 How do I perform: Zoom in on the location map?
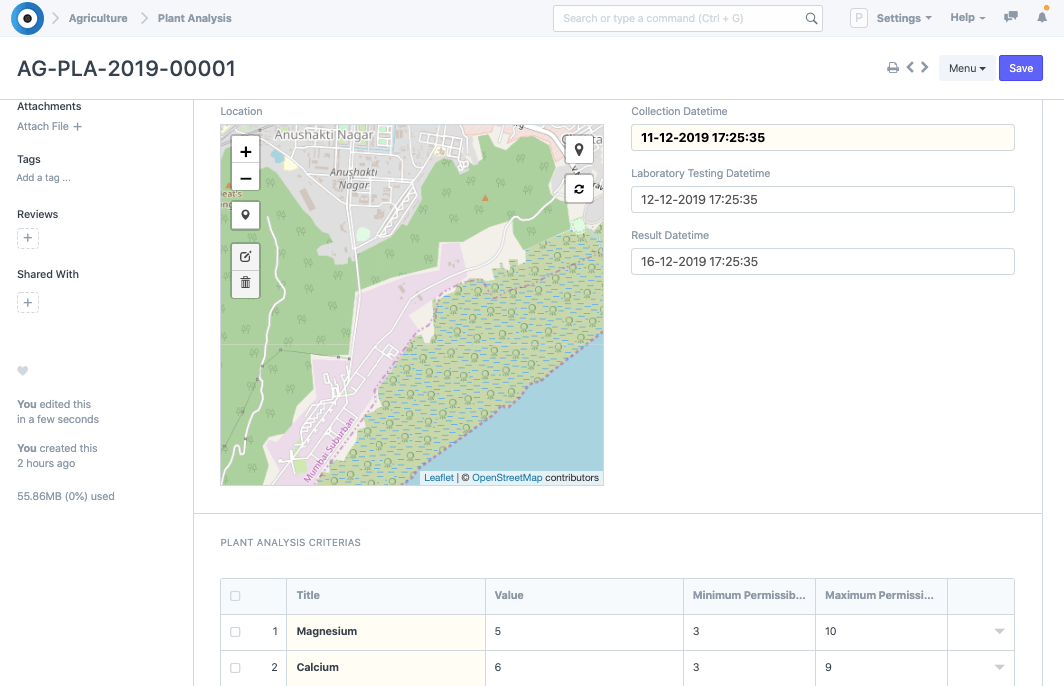click(x=246, y=152)
